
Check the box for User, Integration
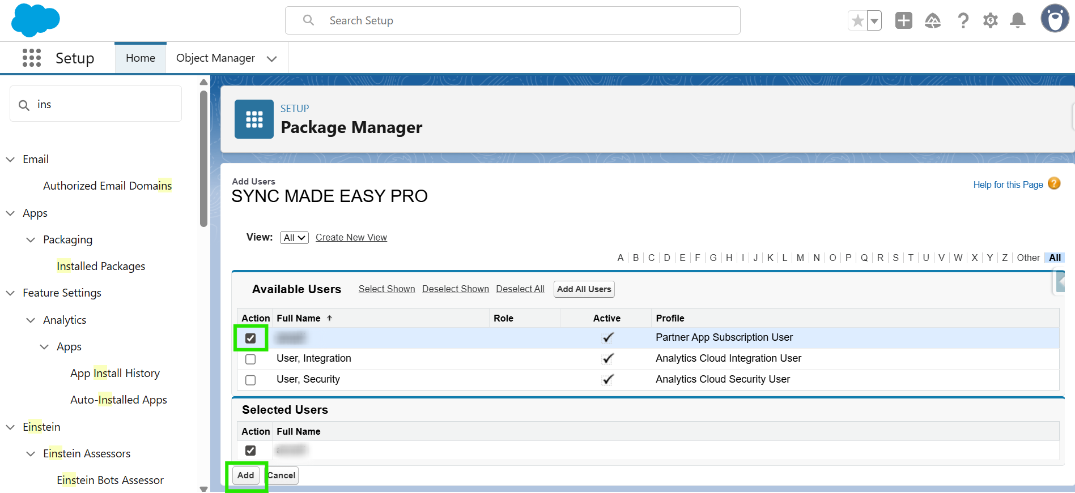click(x=250, y=359)
